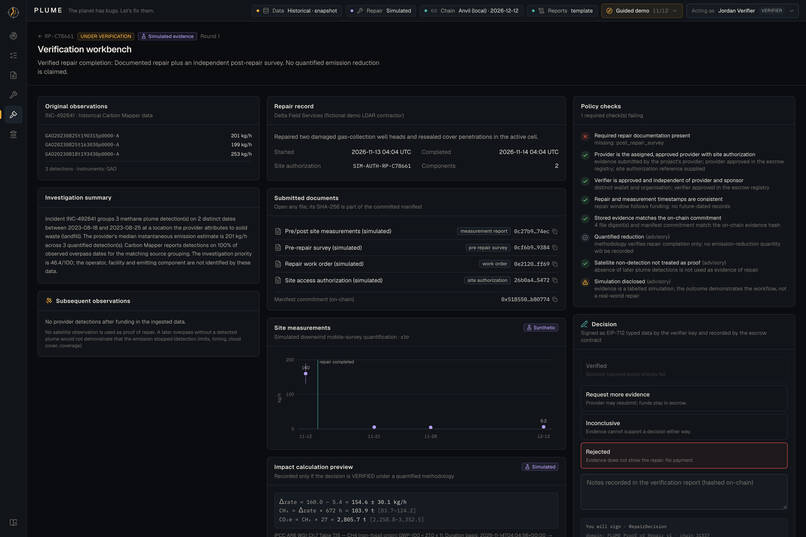The height and width of the screenshot is (537, 806).
Task: Click the Decision pen icon
Action: tap(584, 324)
